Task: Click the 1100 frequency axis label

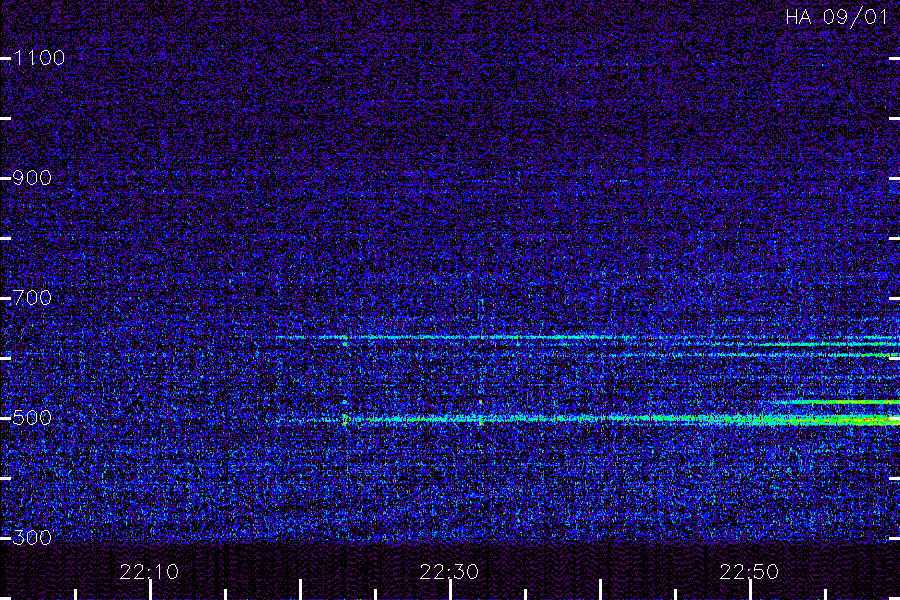Action: 39,57
